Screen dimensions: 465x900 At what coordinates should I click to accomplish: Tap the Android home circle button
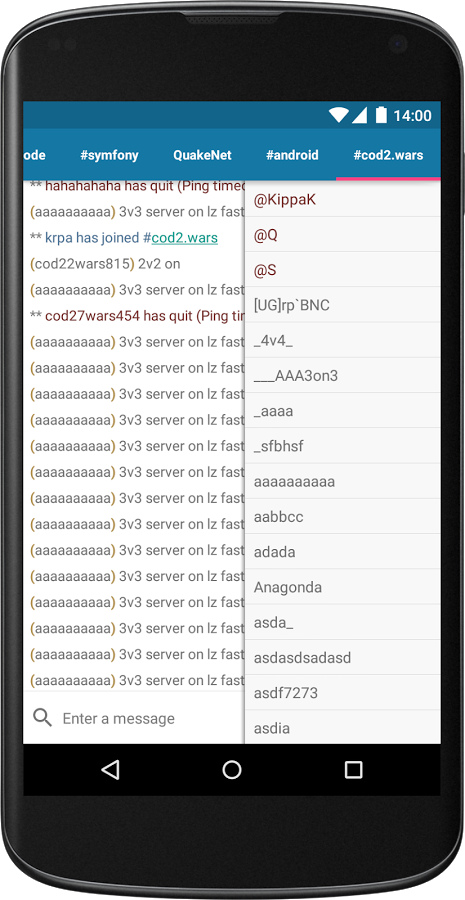point(232,770)
